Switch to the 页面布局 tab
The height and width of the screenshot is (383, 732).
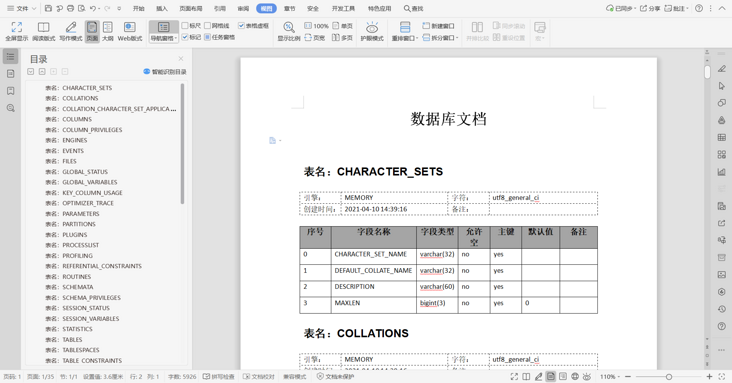191,8
